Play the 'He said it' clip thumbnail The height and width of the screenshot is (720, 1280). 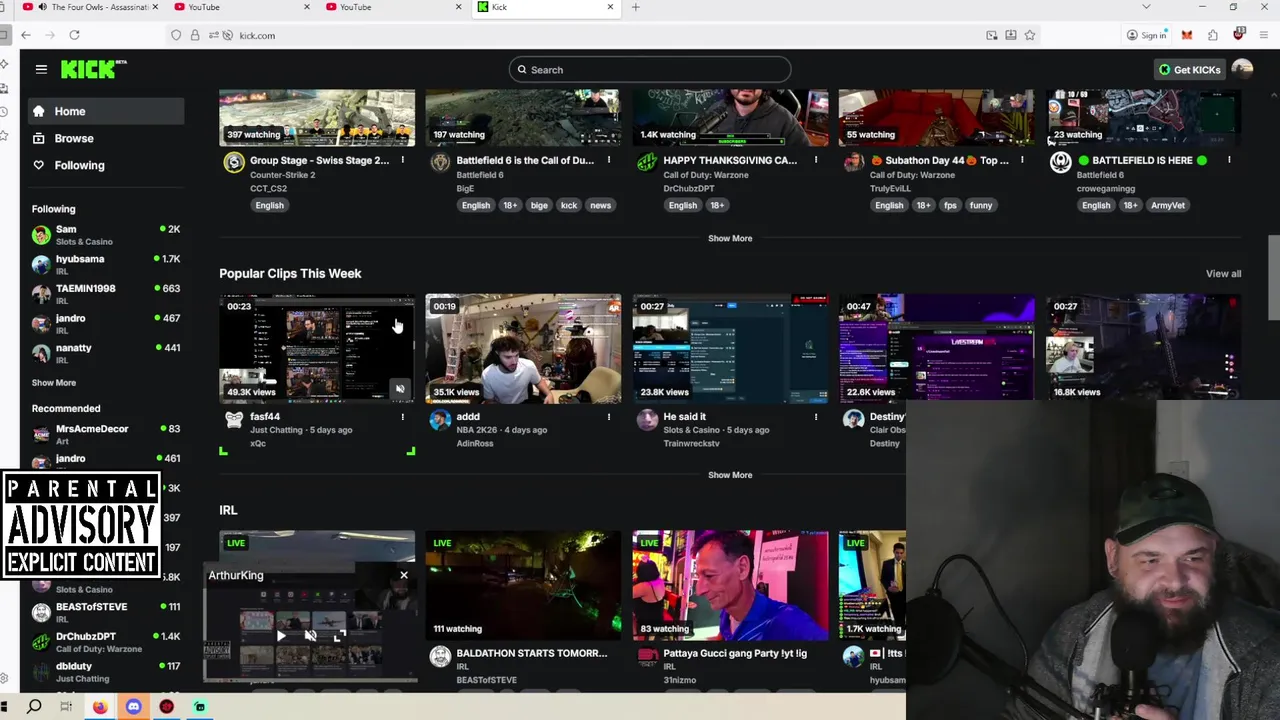coord(730,348)
